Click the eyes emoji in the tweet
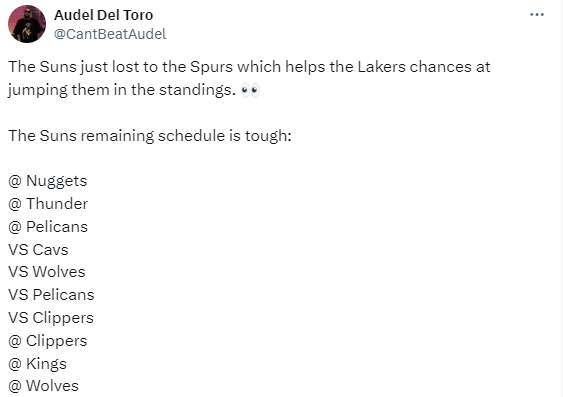563x397 pixels. point(250,90)
